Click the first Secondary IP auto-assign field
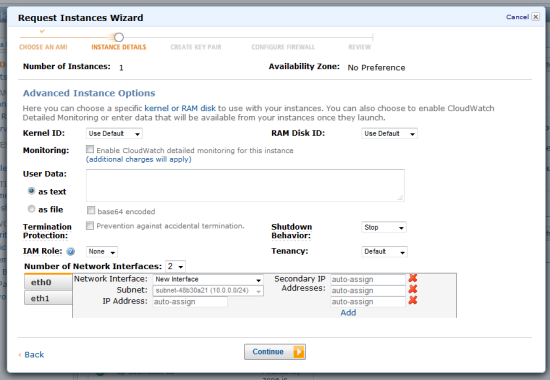 [368, 280]
